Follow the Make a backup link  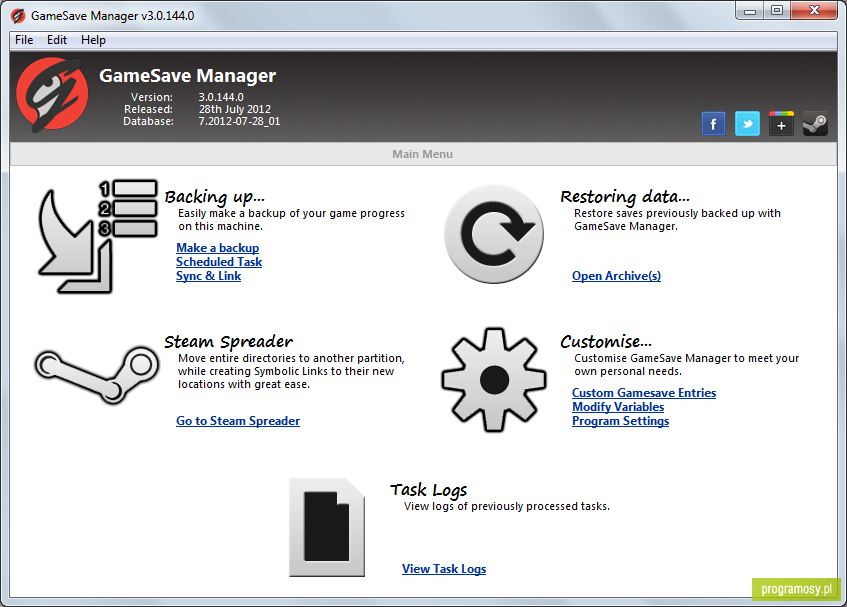[218, 248]
